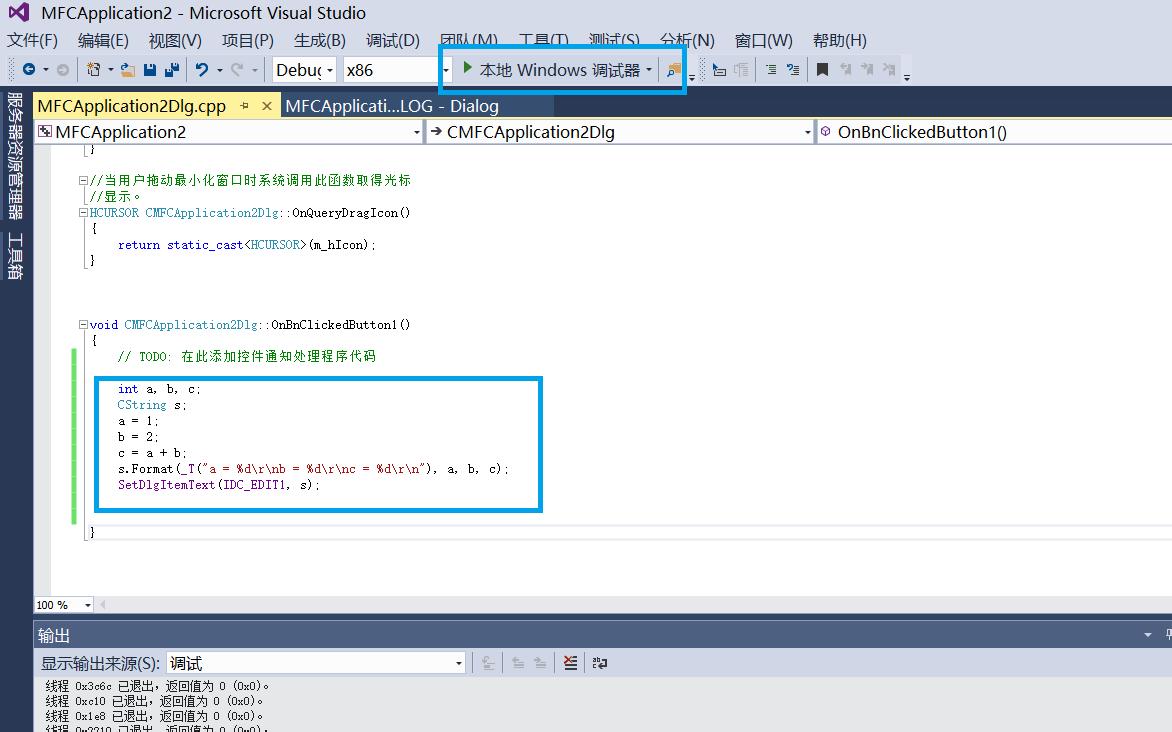Collapse the OnBnClickedButton1 function block
The image size is (1172, 732).
point(84,324)
